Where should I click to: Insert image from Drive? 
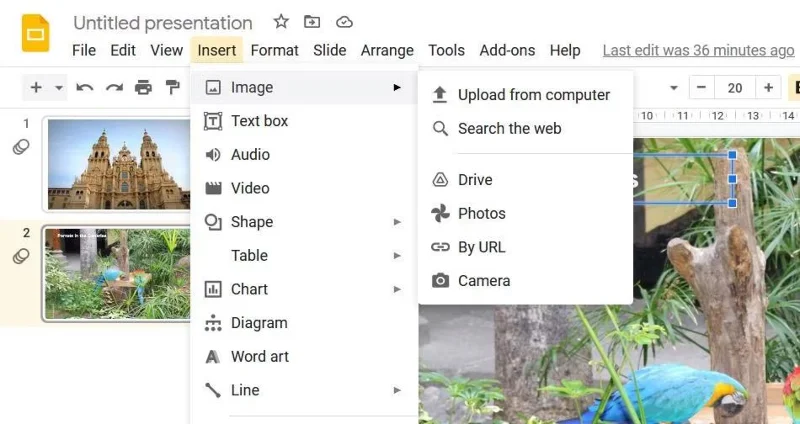(526, 180)
